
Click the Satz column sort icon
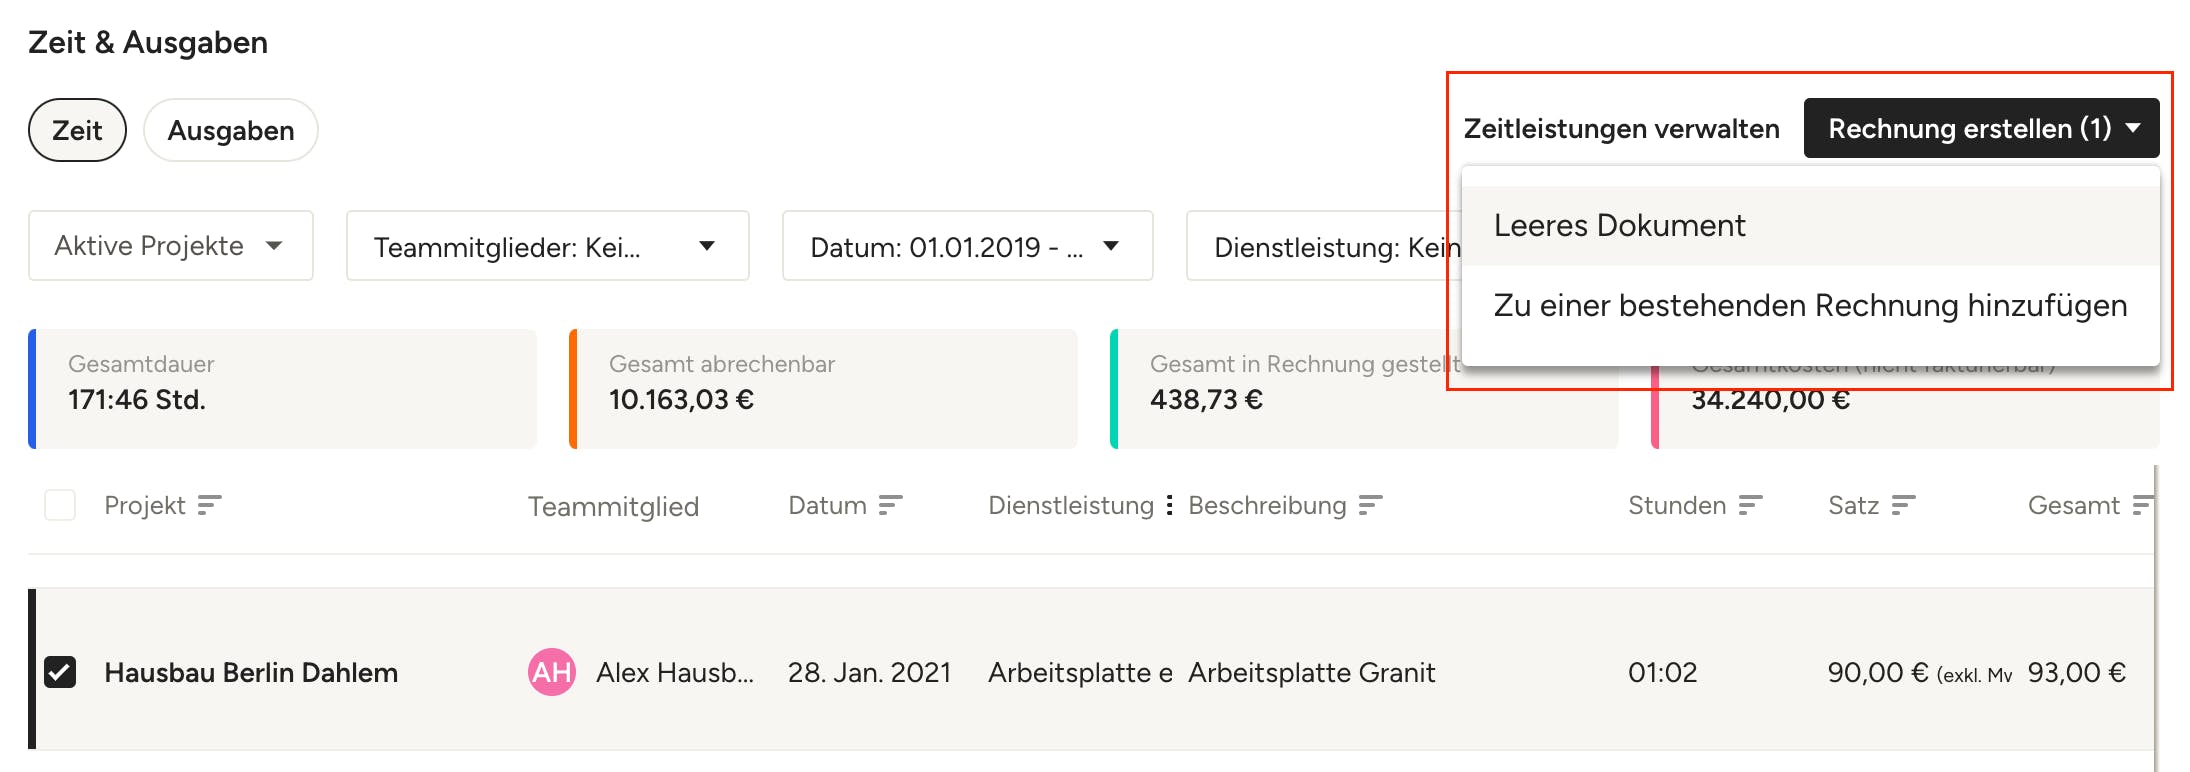pyautogui.click(x=1903, y=505)
